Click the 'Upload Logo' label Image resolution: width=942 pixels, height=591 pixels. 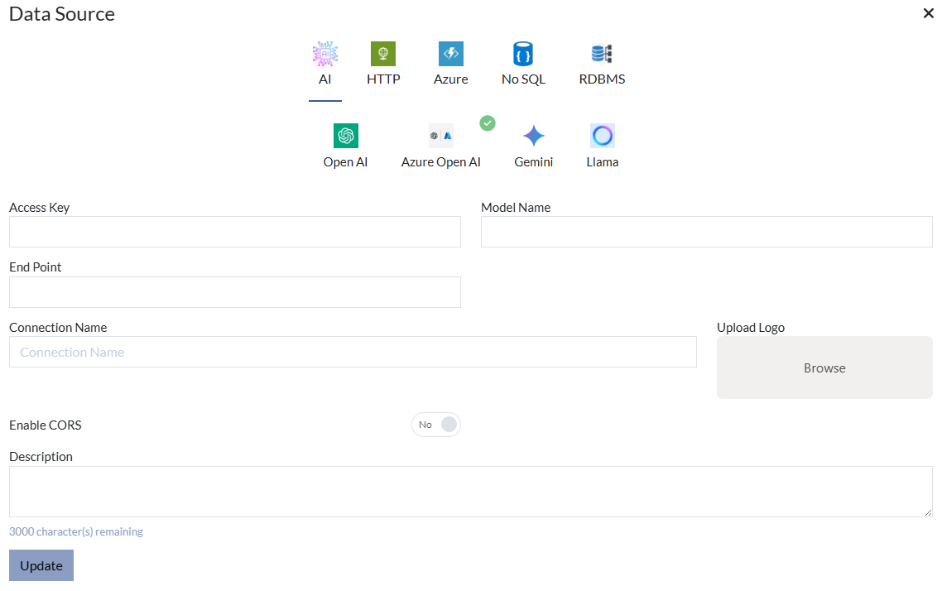point(750,327)
